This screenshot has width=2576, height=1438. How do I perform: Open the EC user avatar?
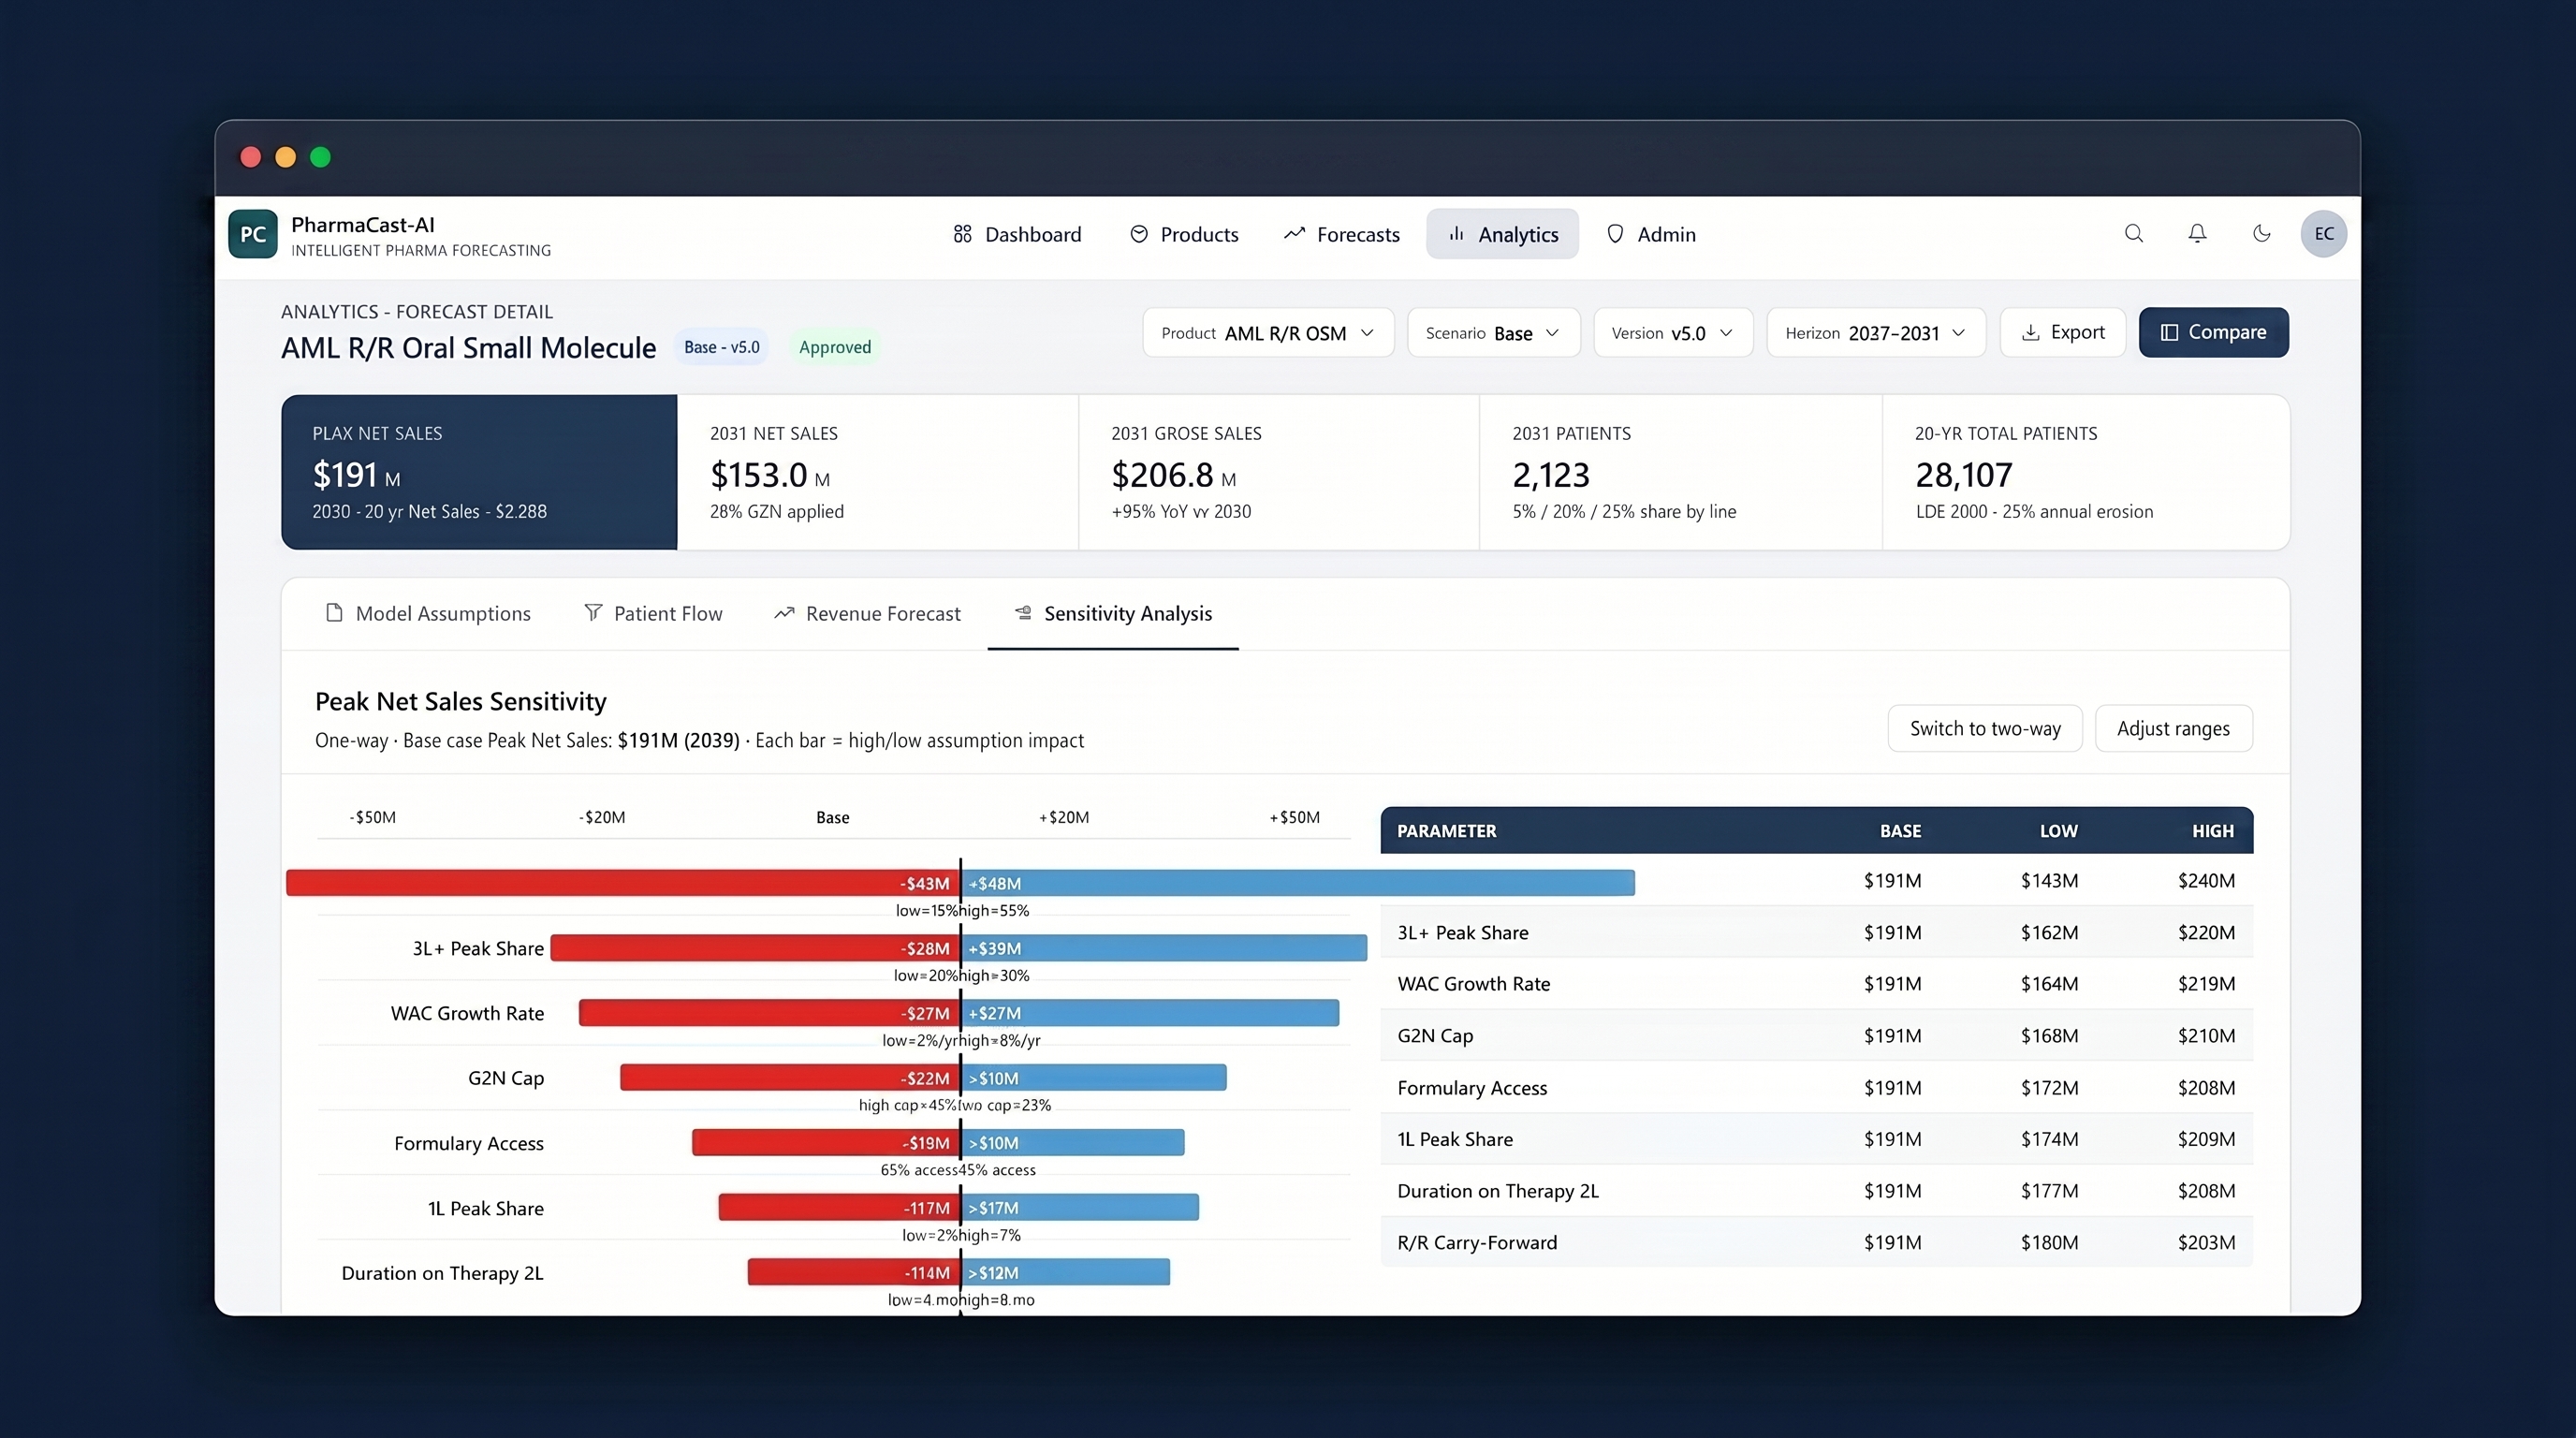[2324, 233]
